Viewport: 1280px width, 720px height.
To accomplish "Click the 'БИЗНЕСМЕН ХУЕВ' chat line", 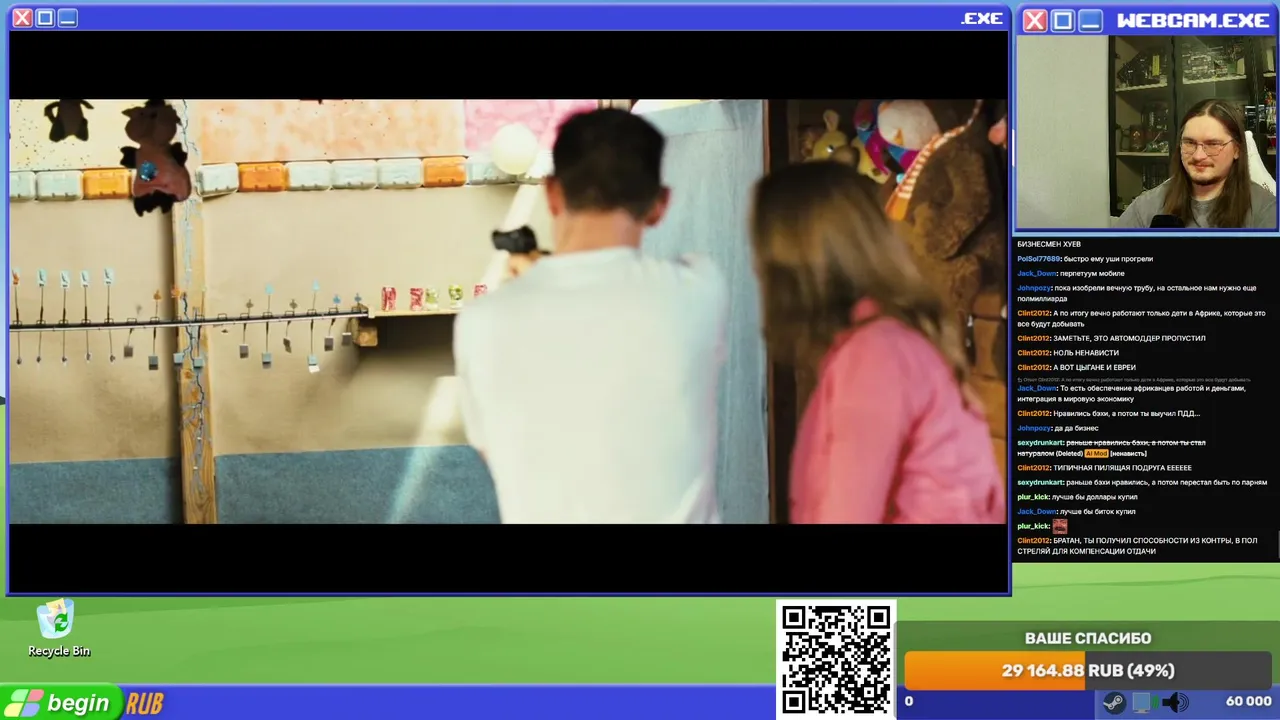I will [x=1049, y=244].
